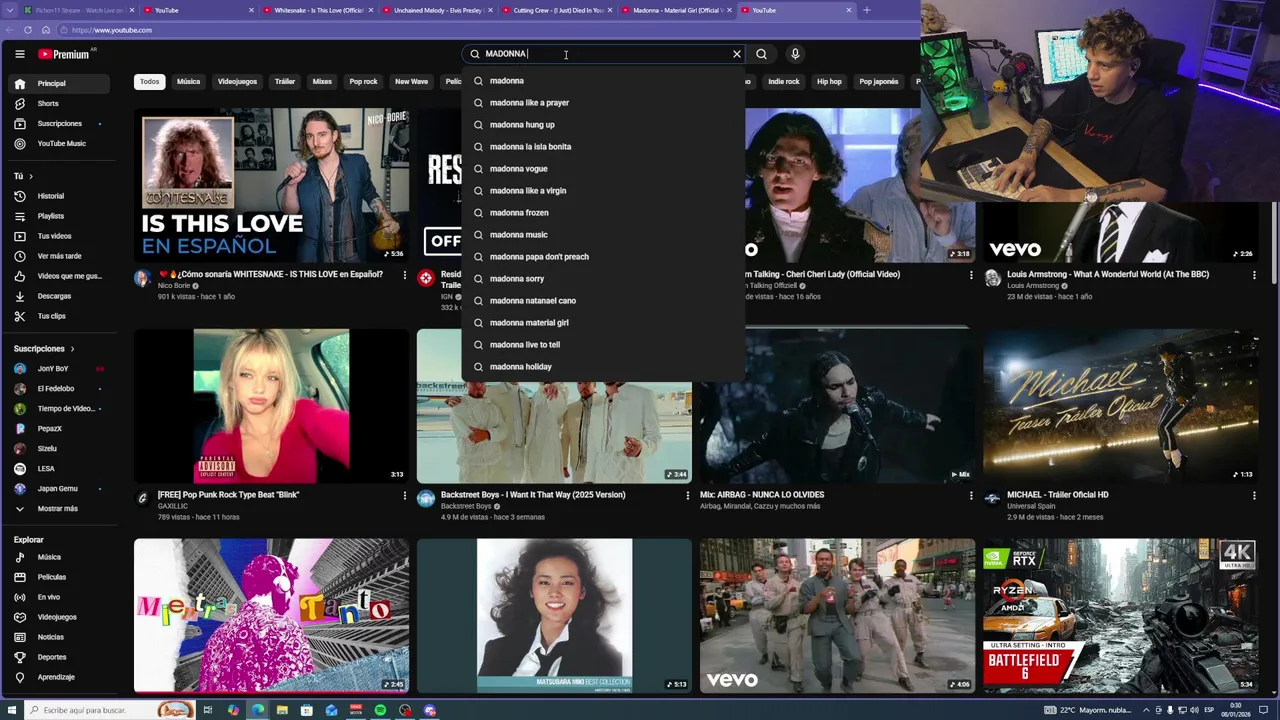Open Suscripciones in the sidebar
This screenshot has width=1280, height=720.
[60, 124]
